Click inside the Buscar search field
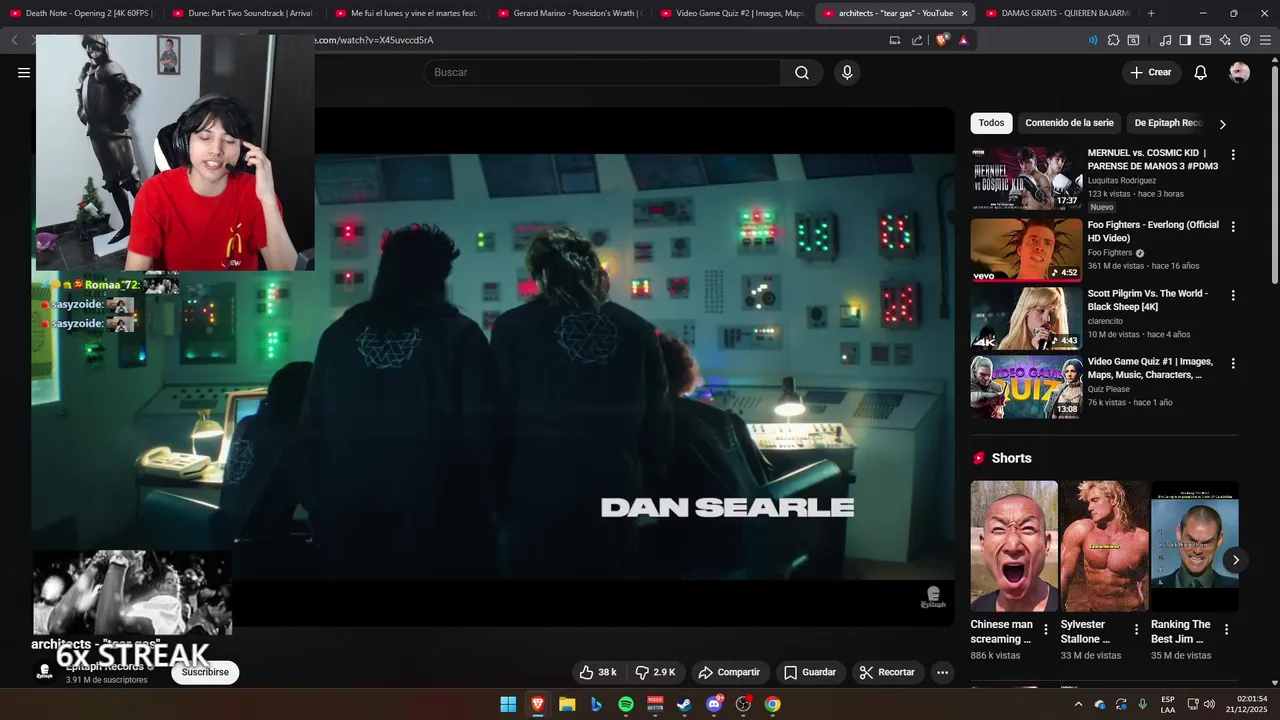 click(602, 72)
